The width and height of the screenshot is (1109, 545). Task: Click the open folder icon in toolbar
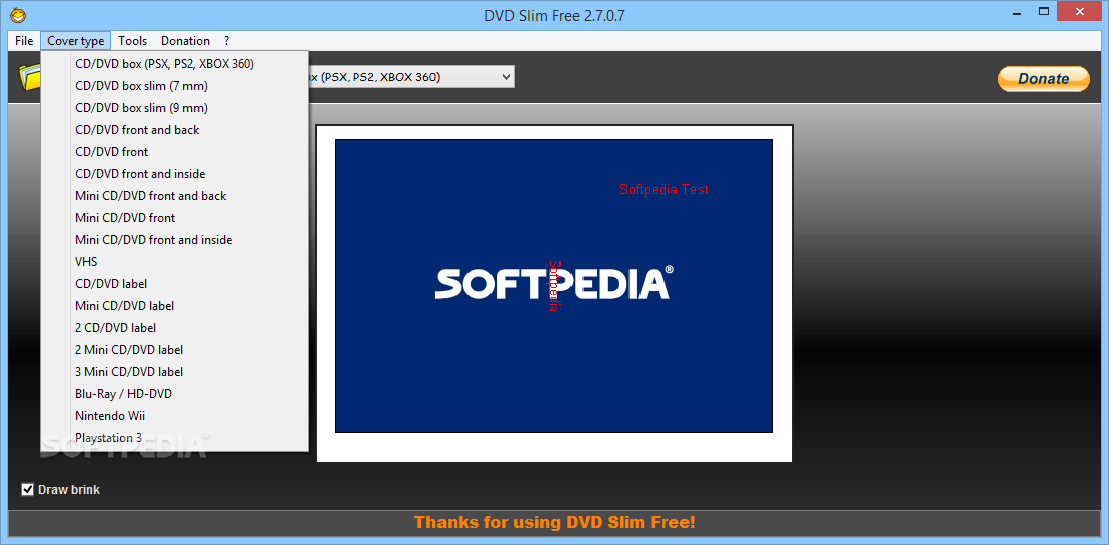[x=30, y=76]
